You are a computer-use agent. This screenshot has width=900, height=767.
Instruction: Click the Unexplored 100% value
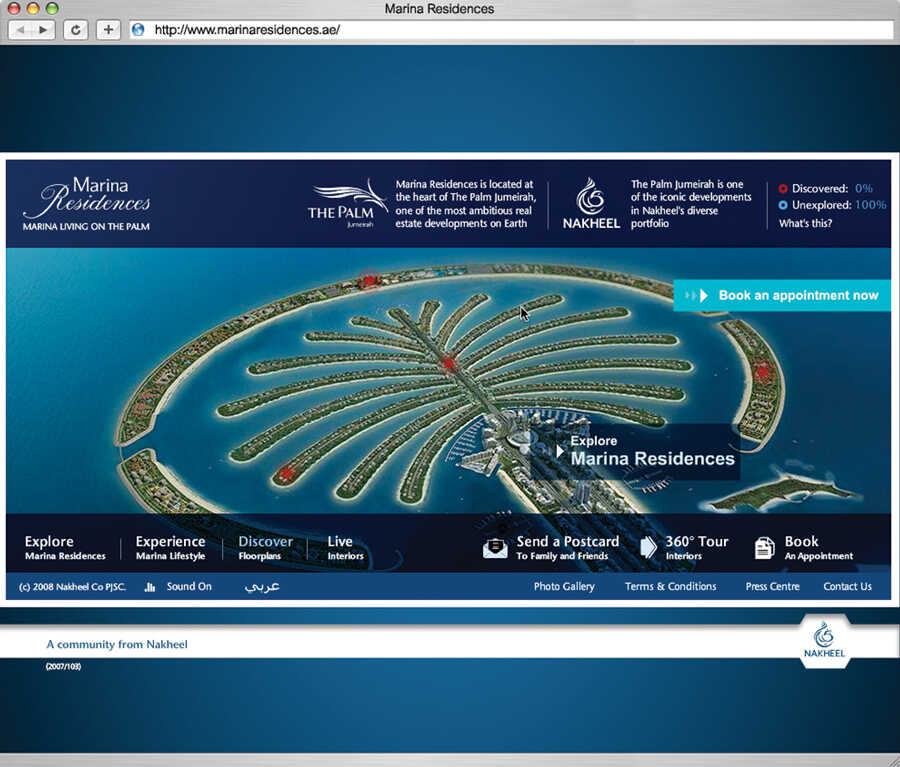coord(870,205)
